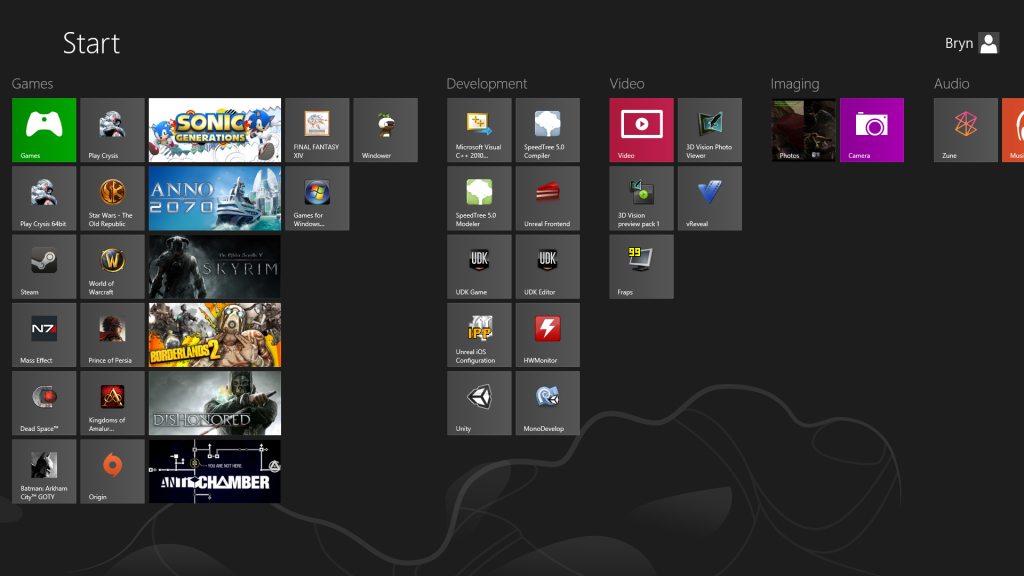The width and height of the screenshot is (1024, 576).
Task: Launch MonoDevelop
Action: click(547, 403)
